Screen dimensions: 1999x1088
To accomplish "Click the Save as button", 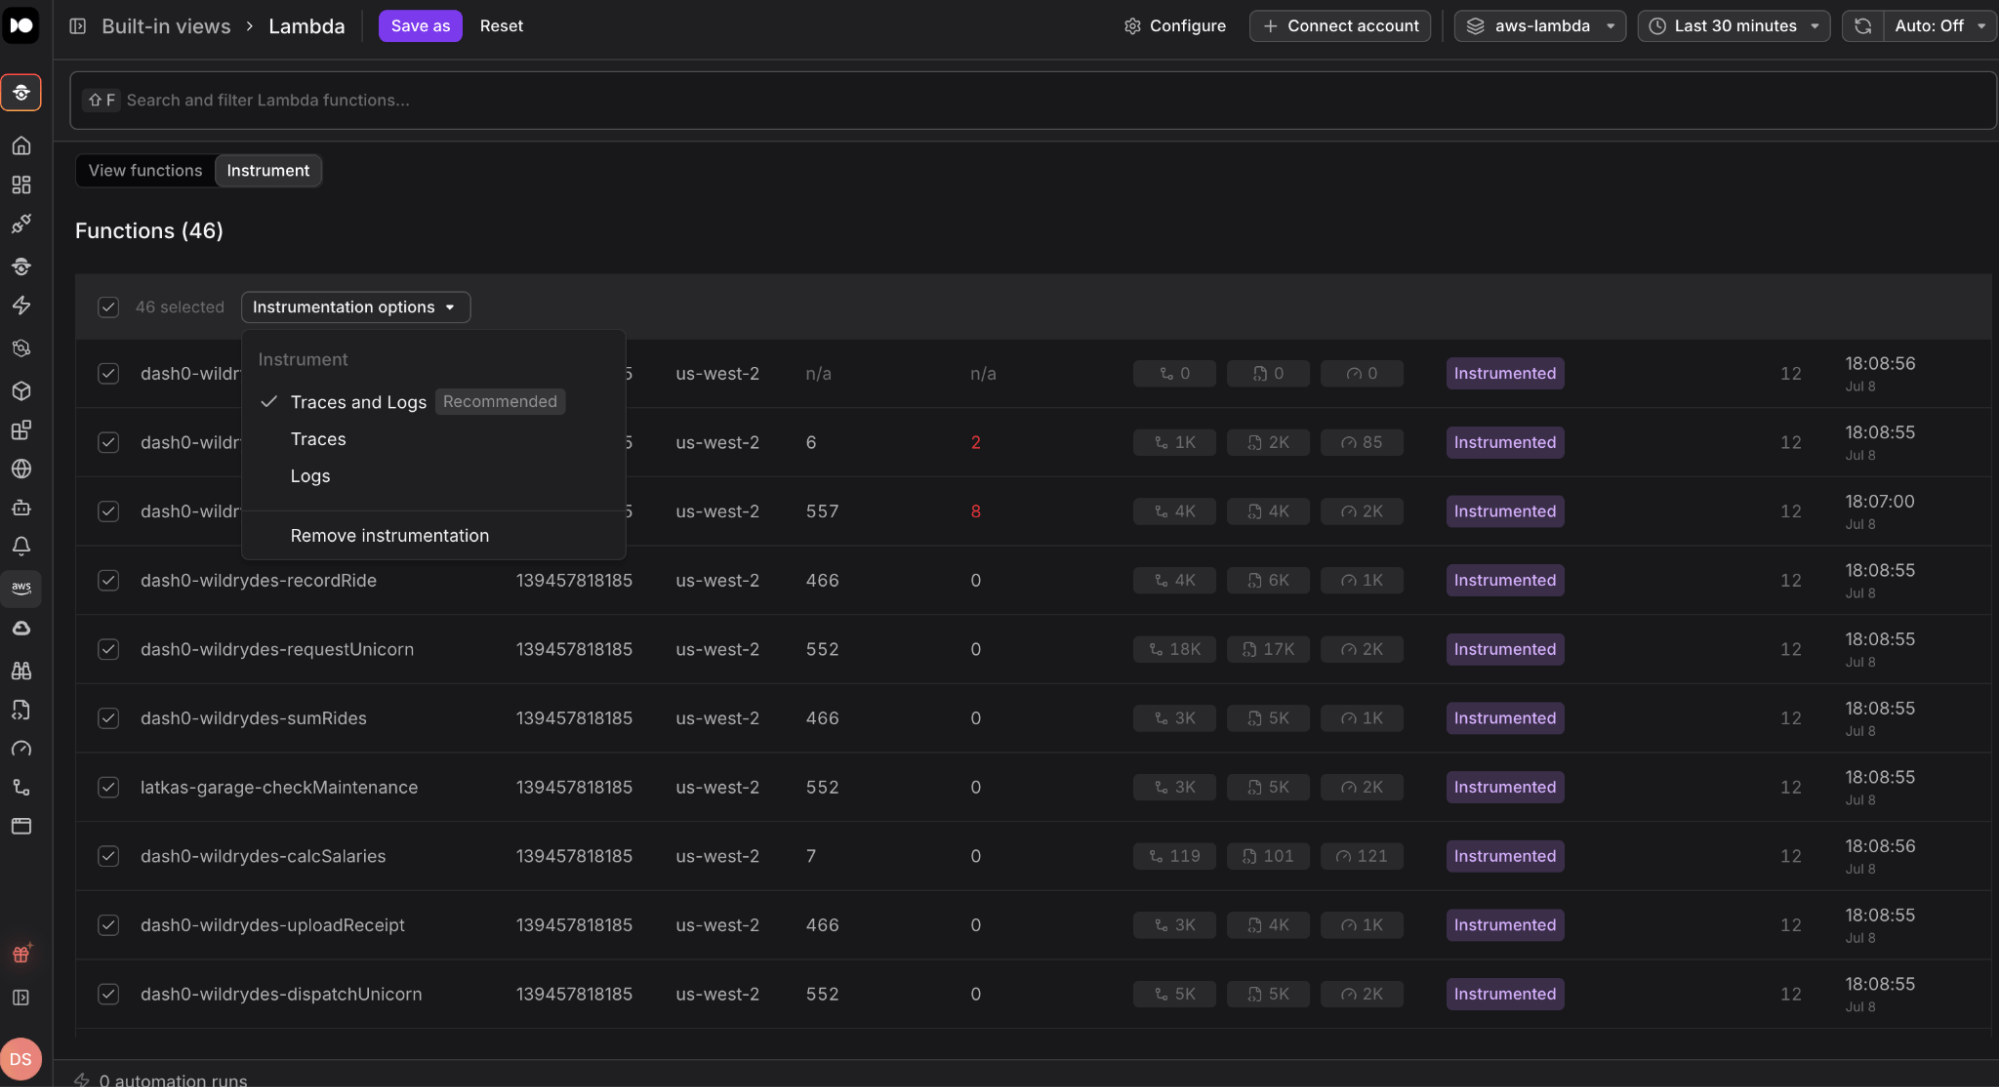I will pos(420,26).
